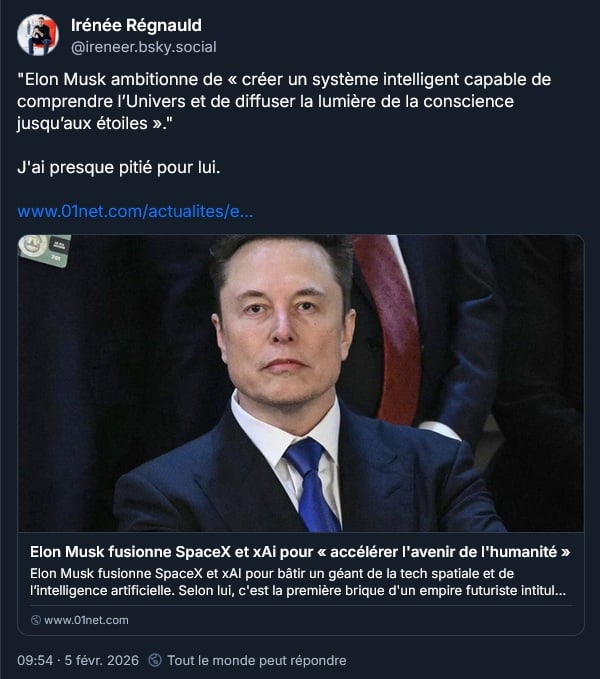600x679 pixels.
Task: Open Irénée Régnauld's profile avatar
Action: click(38, 35)
